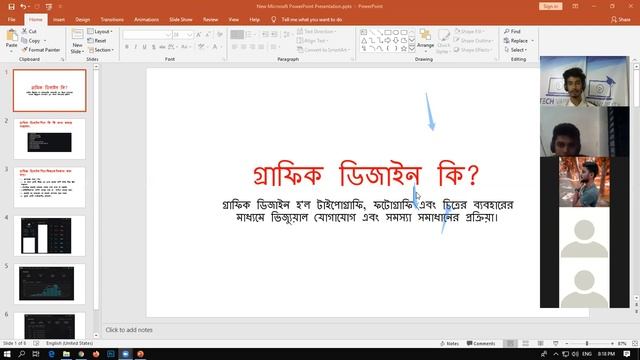Toggle Underline formatting
This screenshot has width=640, height=360.
point(144,47)
